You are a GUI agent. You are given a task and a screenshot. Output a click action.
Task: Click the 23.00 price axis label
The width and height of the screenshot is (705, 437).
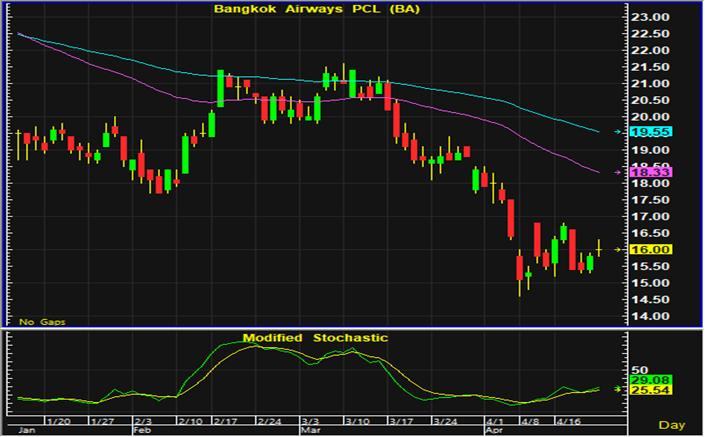coord(650,17)
